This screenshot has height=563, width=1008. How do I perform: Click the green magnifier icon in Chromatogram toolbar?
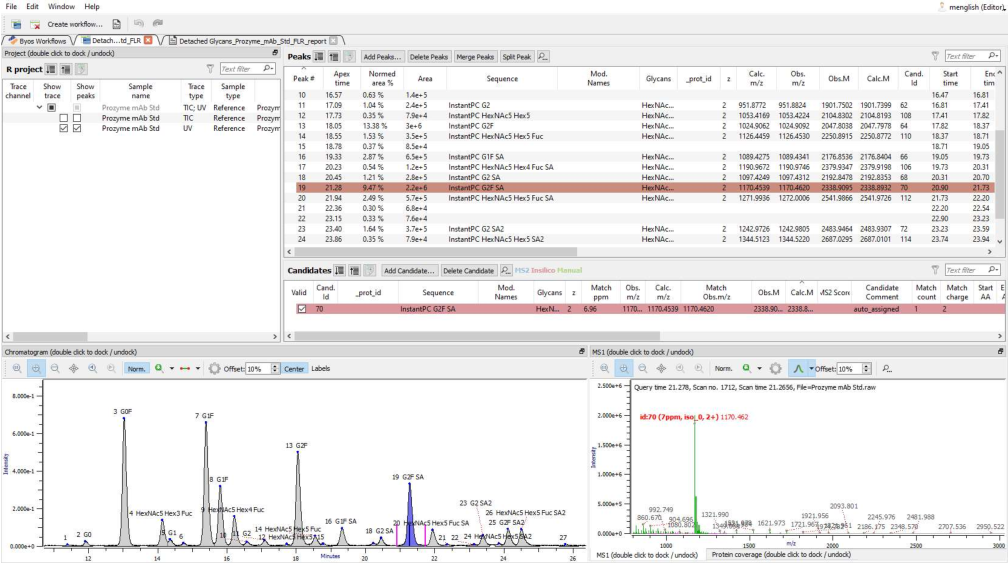click(x=159, y=368)
